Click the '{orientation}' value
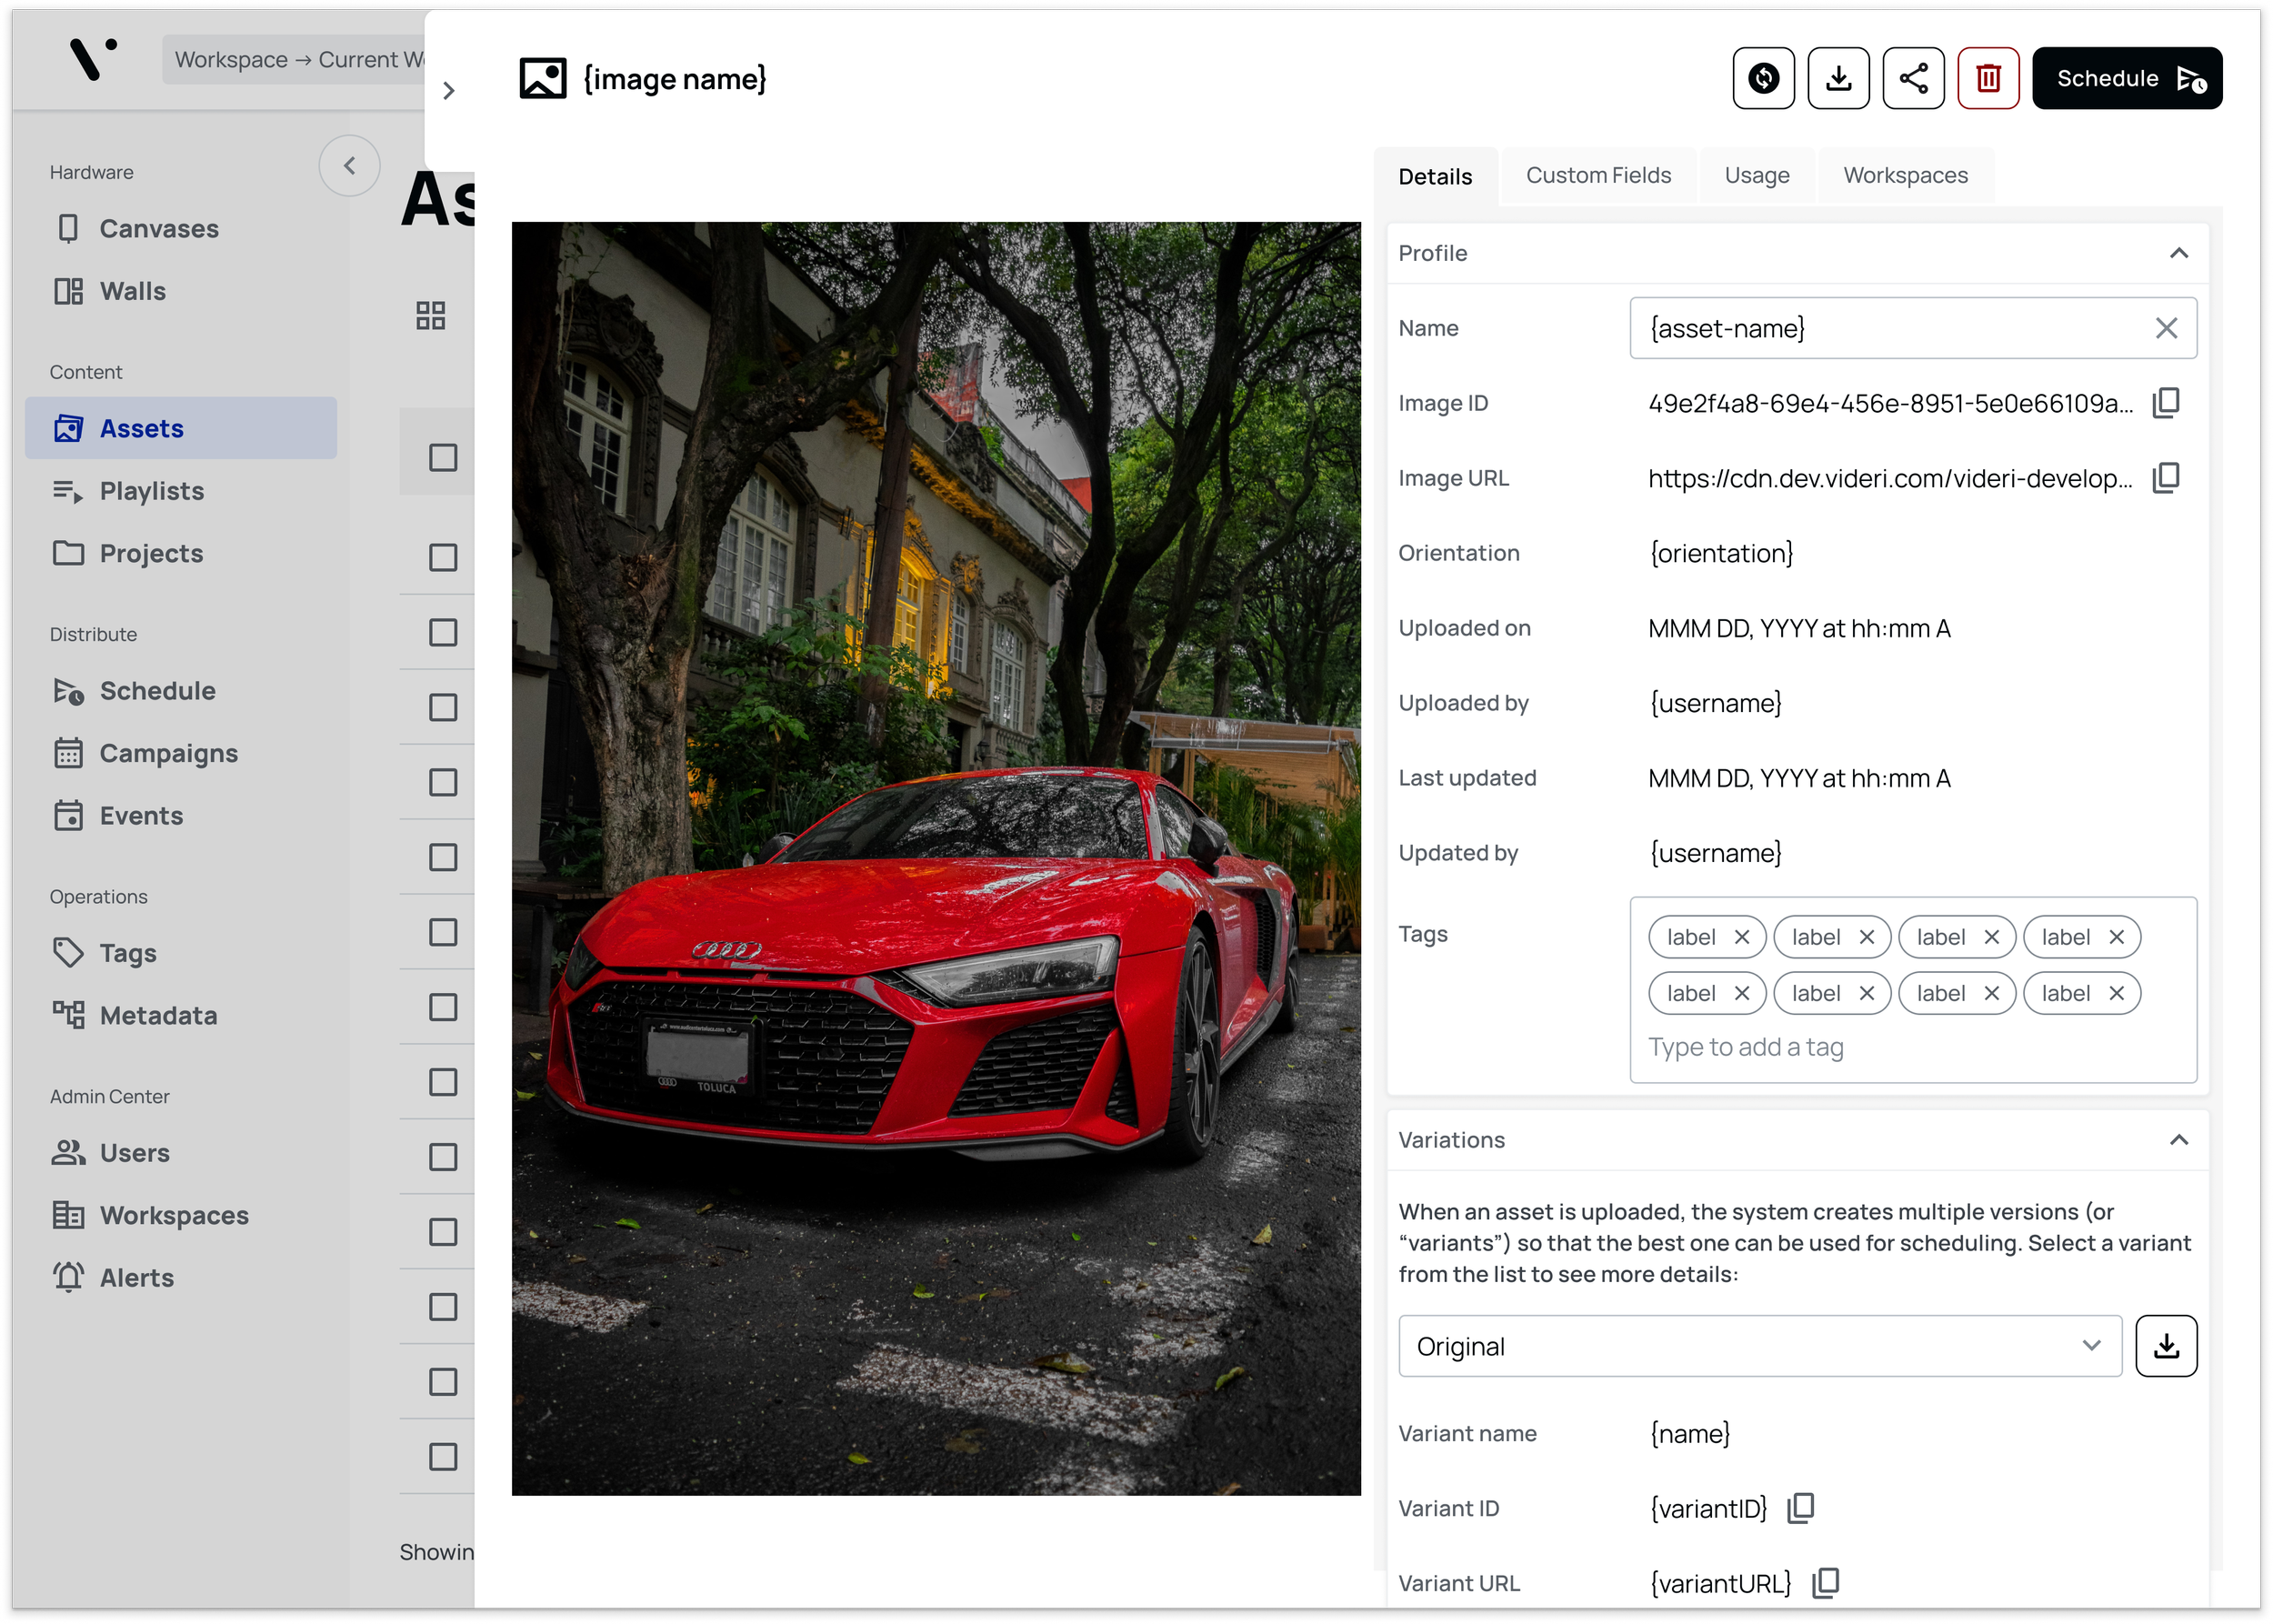Screen dimensions: 2273x1624 [1721, 553]
